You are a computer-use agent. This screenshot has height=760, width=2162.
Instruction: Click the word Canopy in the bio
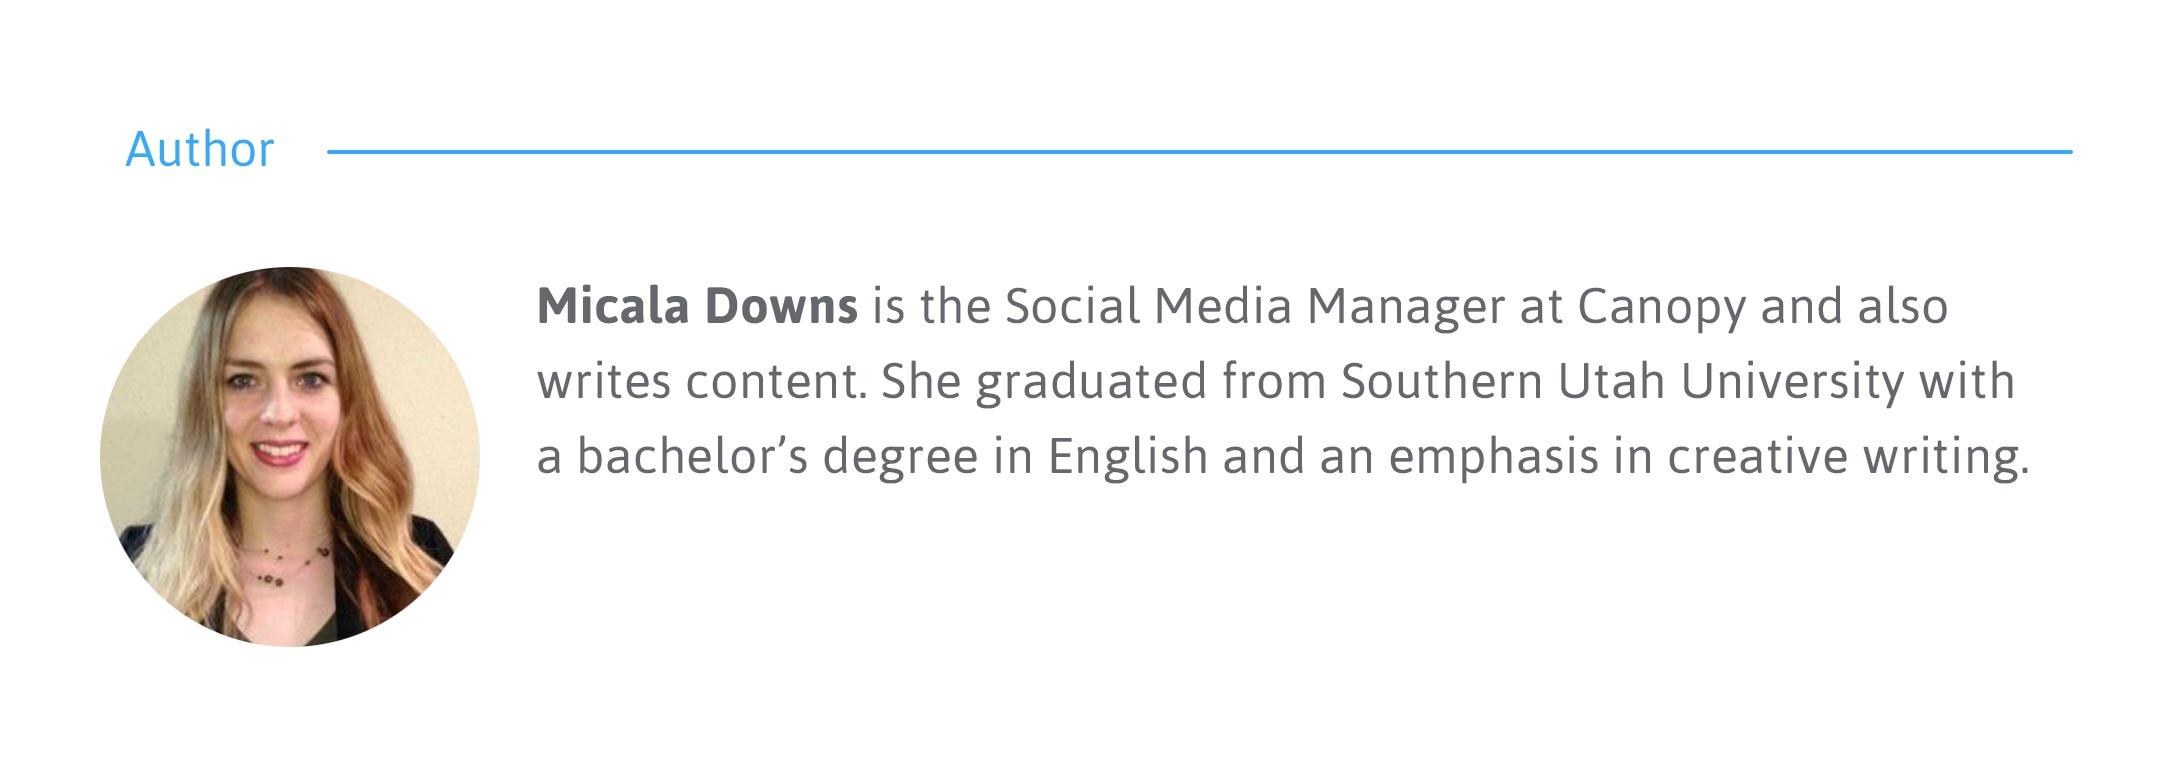1661,308
